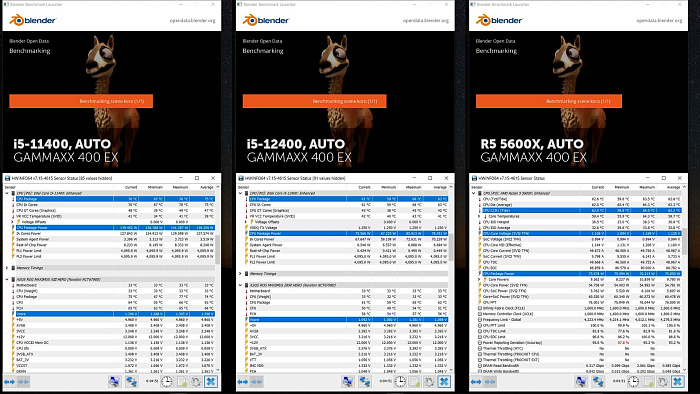
Task: Open the opendata.blender.org link in R5 5600X launcher
Action: [x=659, y=21]
